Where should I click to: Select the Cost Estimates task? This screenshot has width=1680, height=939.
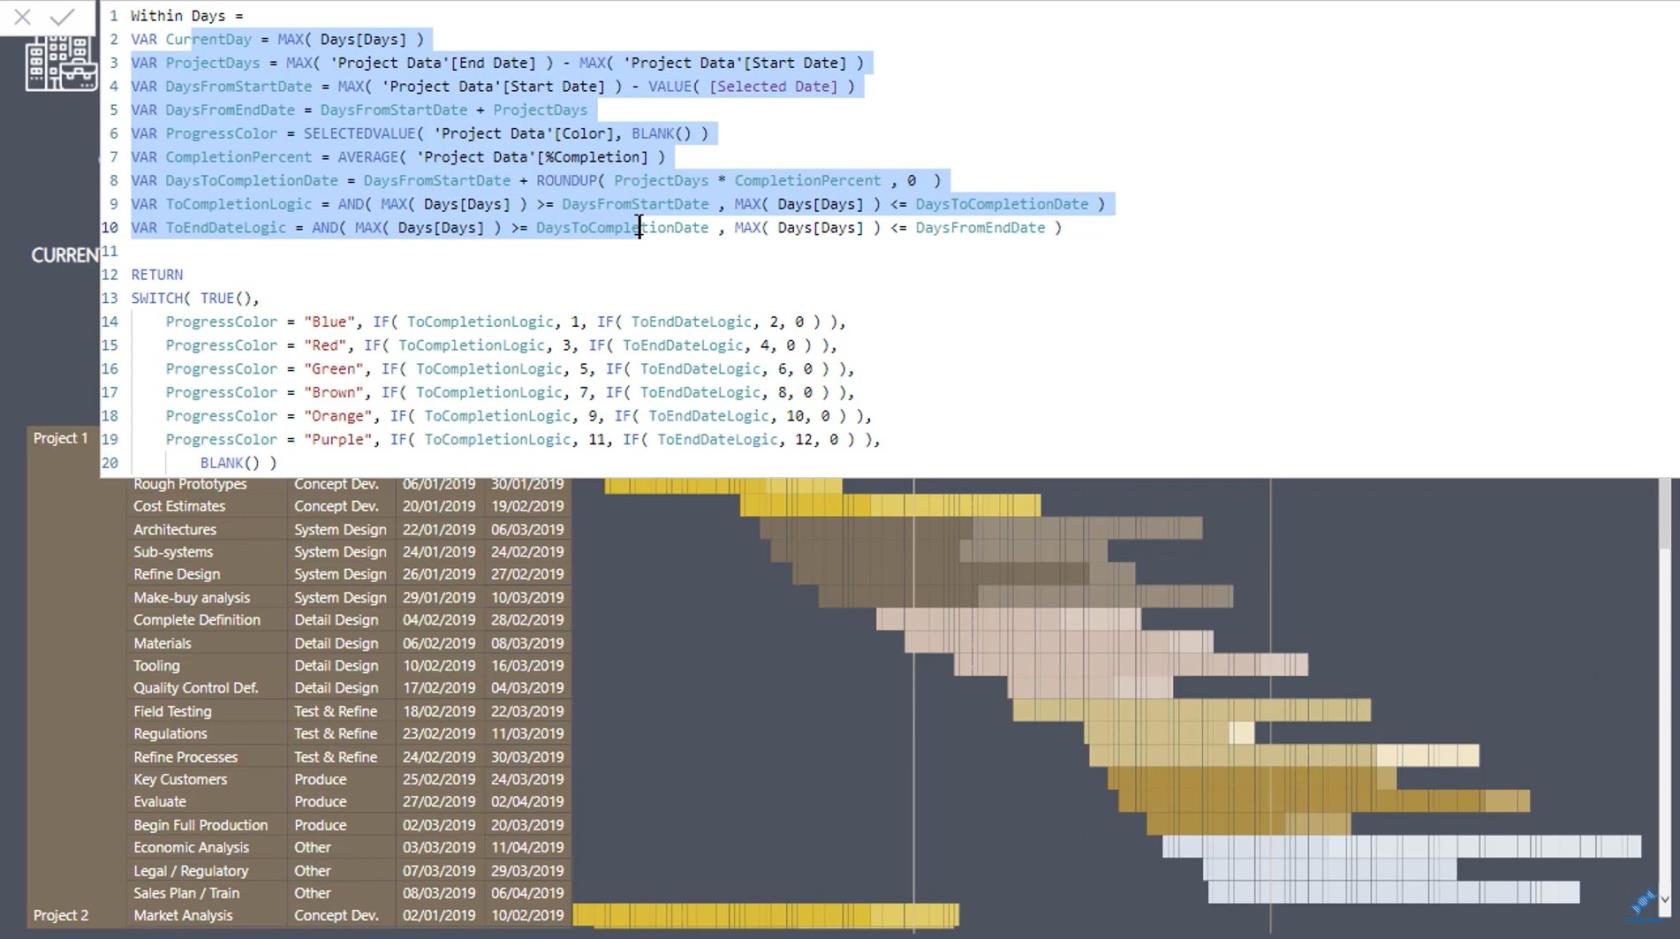point(179,506)
